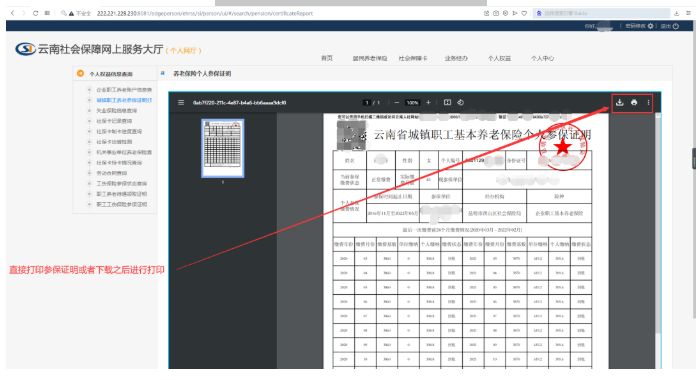Image resolution: width=700 pixels, height=380 pixels.
Task: Click the fit to page icon
Action: pos(447,102)
